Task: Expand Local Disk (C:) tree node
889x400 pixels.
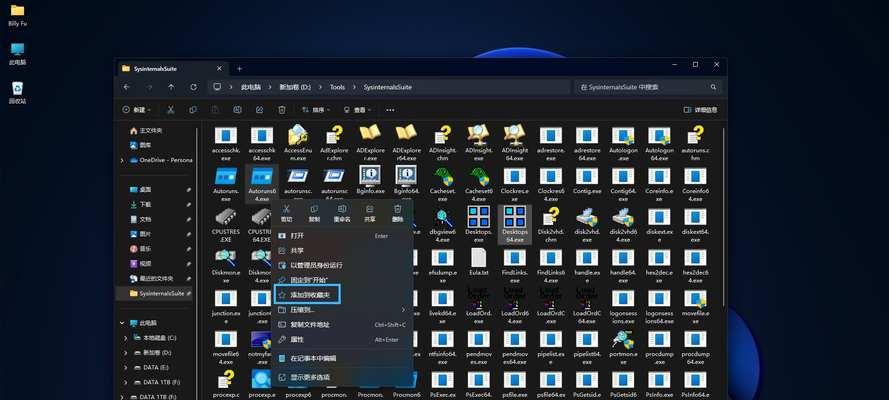Action: [x=126, y=338]
